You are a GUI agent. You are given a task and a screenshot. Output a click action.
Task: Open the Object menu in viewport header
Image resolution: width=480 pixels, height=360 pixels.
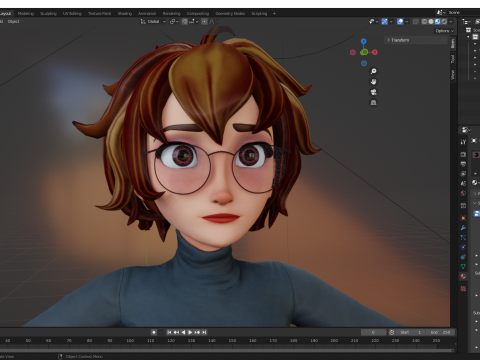tap(14, 21)
